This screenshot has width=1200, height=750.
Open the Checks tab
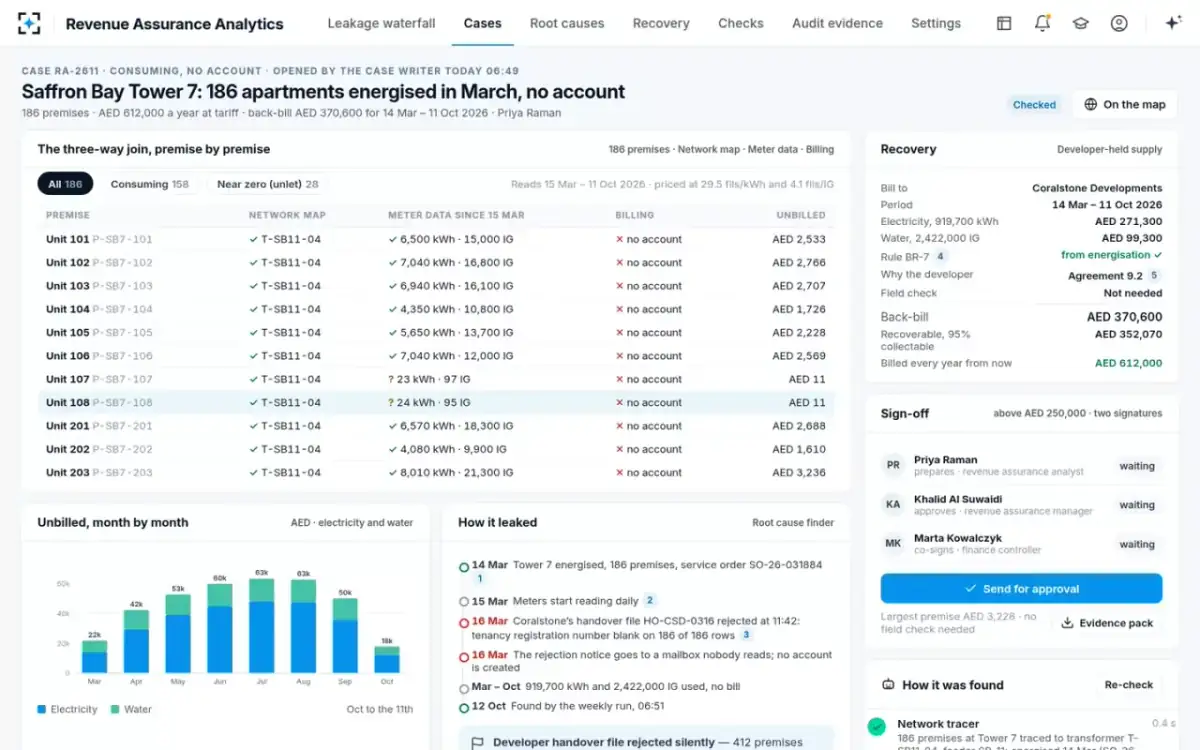pyautogui.click(x=741, y=23)
